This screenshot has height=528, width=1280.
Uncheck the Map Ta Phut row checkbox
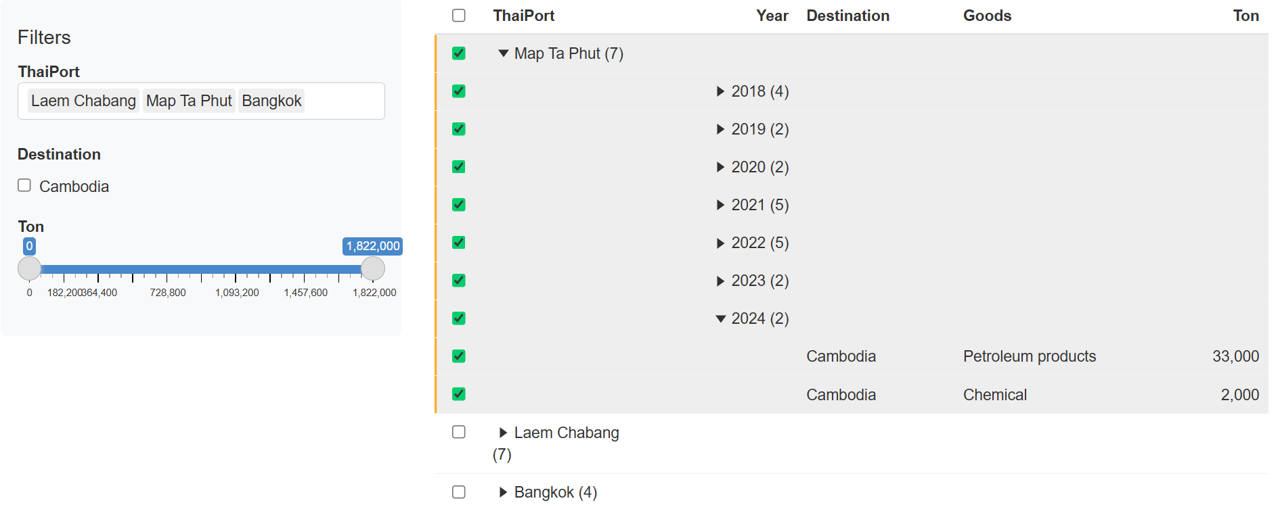[x=459, y=54]
